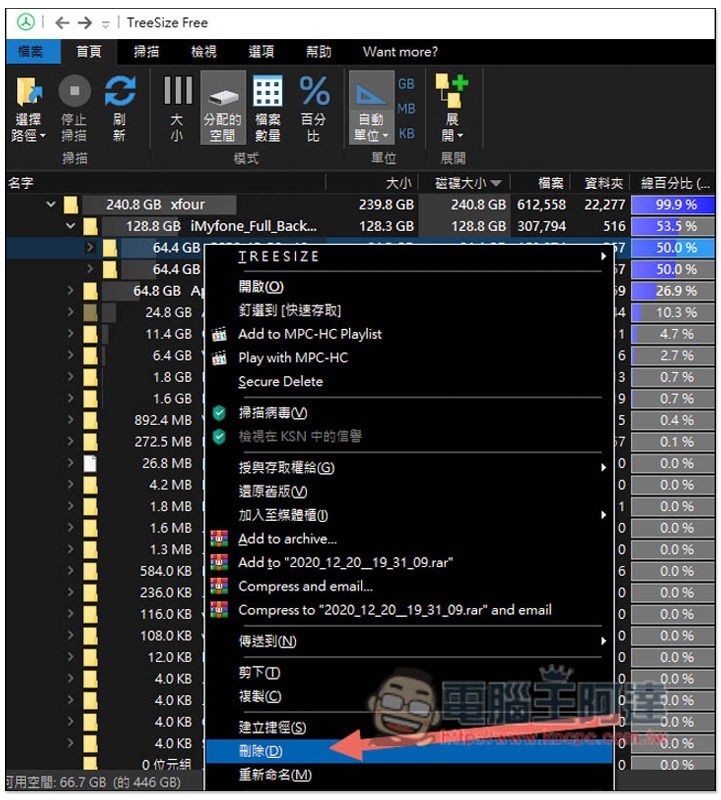
Task: Collapse the iMyfone_Full_Back folder node
Action: 70,226
